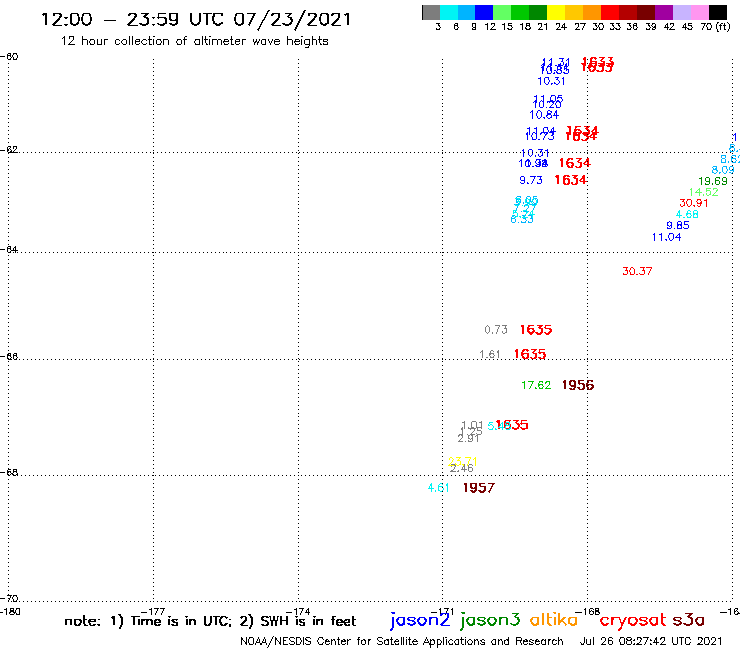Click the light blue 8.09 value

tap(723, 170)
